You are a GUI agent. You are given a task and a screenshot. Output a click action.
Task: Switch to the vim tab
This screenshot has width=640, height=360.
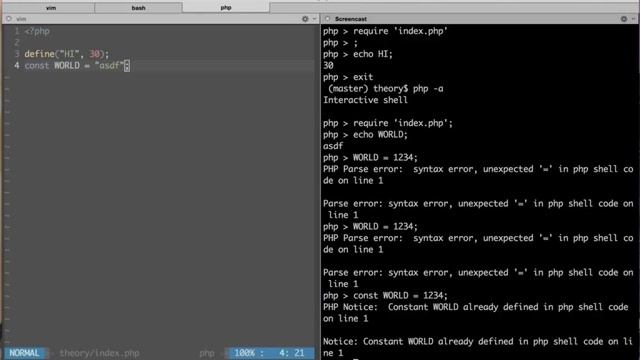(x=51, y=8)
